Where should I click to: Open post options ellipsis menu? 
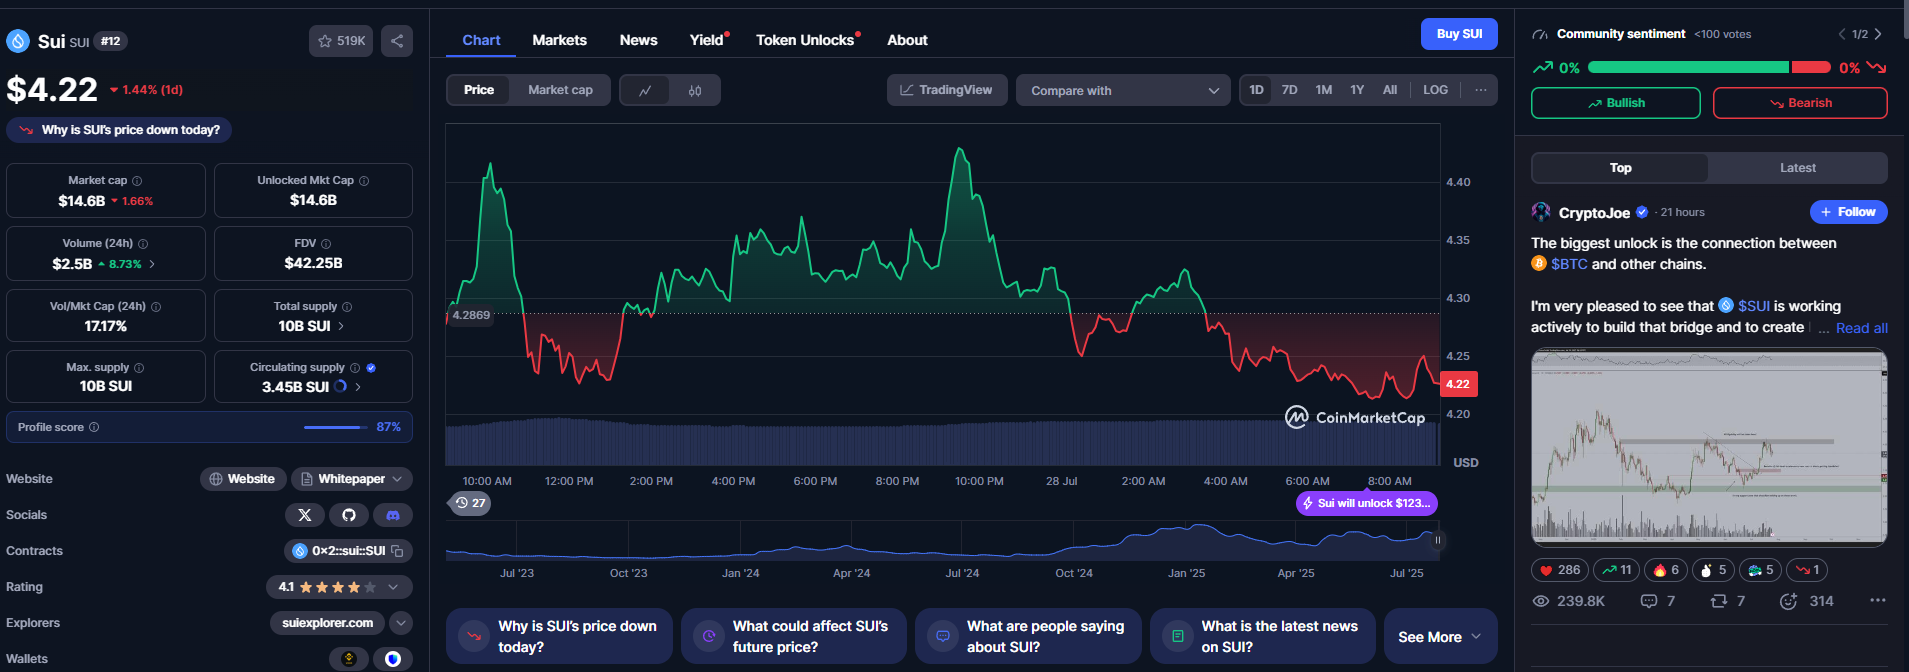pos(1878,600)
